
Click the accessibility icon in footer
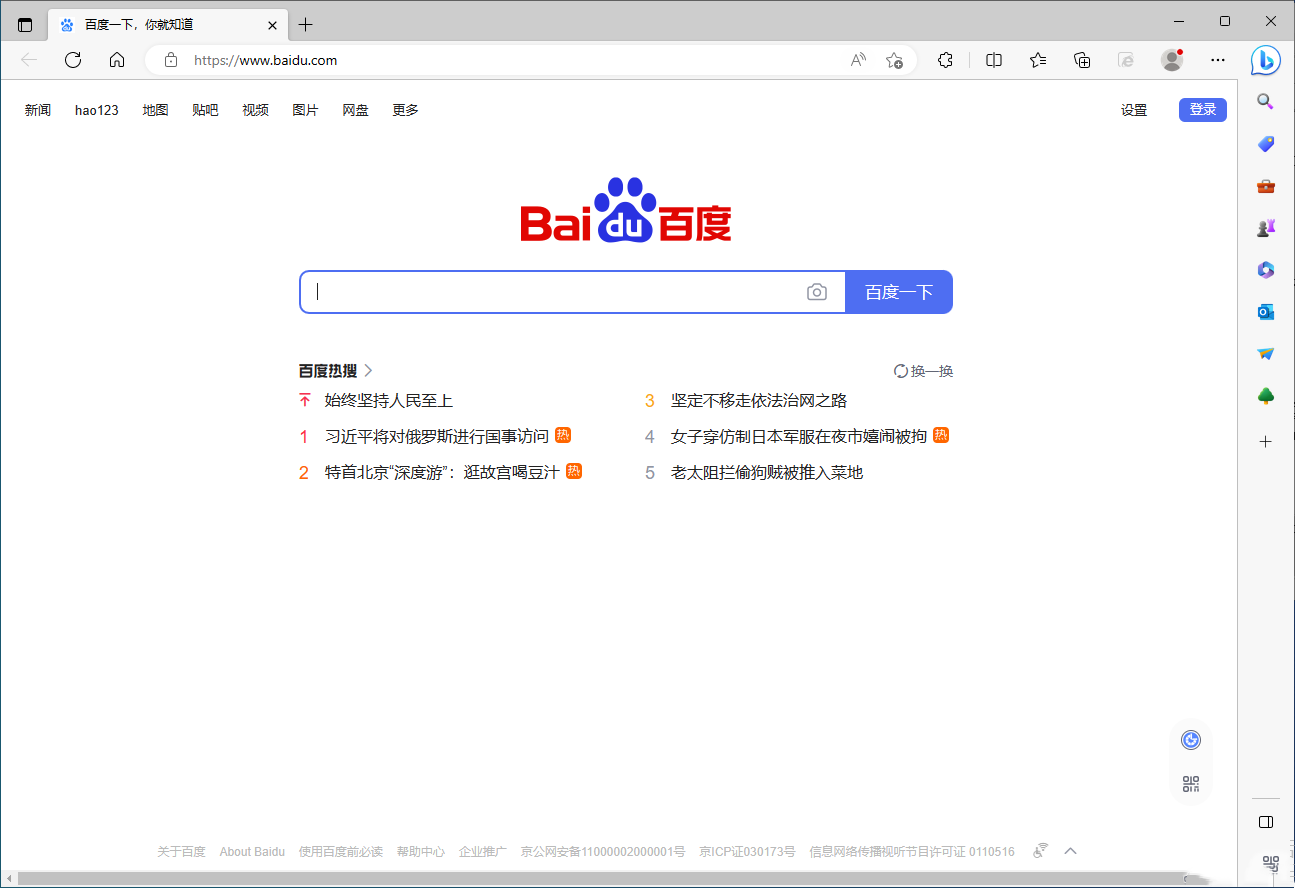[1040, 851]
